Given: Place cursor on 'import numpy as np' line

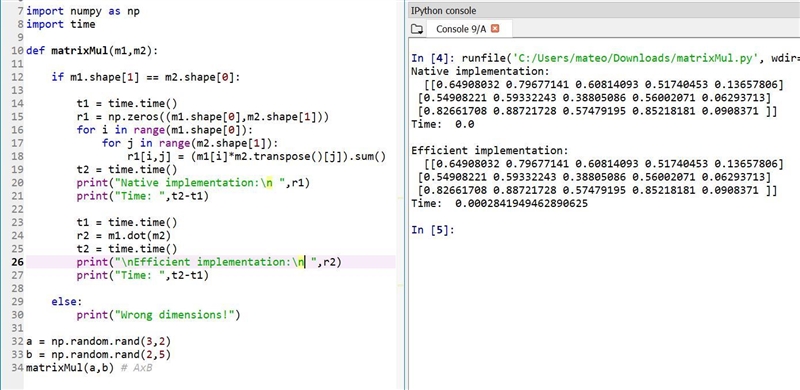Looking at the screenshot, I should click(x=83, y=11).
